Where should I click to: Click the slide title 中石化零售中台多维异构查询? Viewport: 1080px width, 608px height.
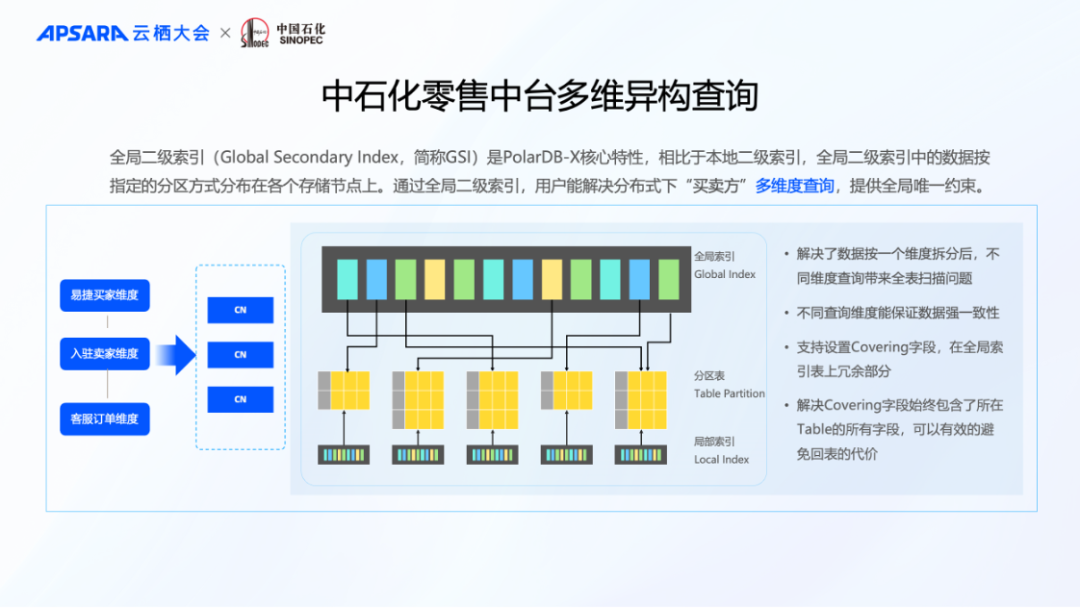click(x=539, y=96)
